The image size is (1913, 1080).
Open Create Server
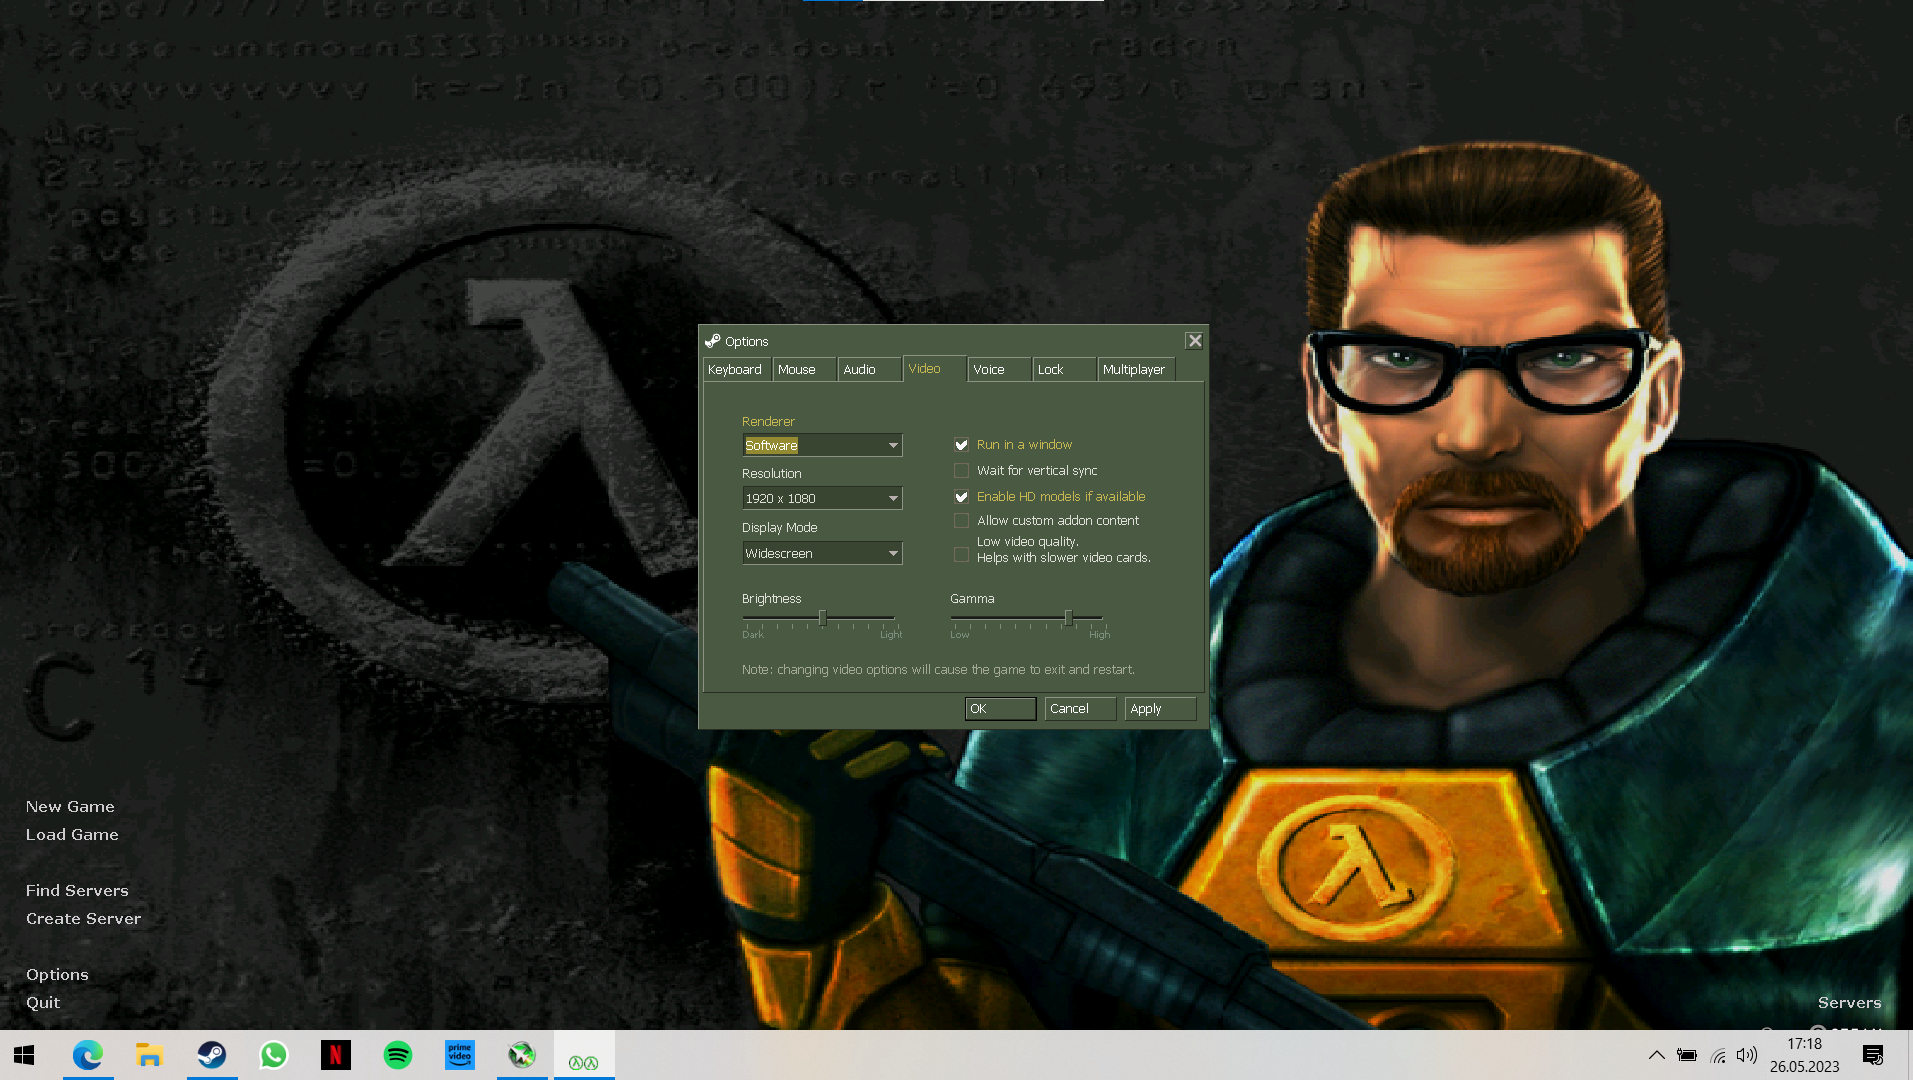coord(83,919)
